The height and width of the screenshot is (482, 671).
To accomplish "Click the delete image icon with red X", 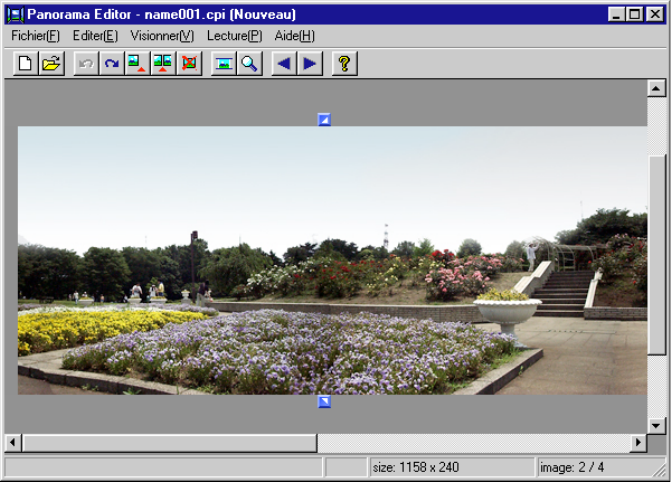I will [x=188, y=64].
